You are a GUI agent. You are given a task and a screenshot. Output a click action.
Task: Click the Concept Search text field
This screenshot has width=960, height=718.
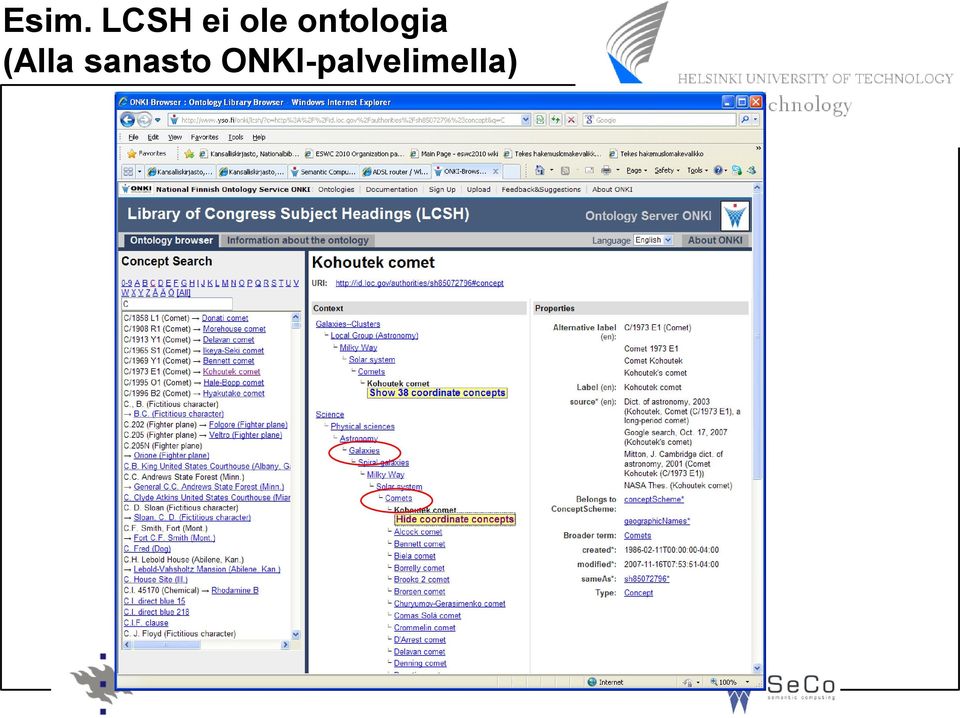[x=177, y=304]
